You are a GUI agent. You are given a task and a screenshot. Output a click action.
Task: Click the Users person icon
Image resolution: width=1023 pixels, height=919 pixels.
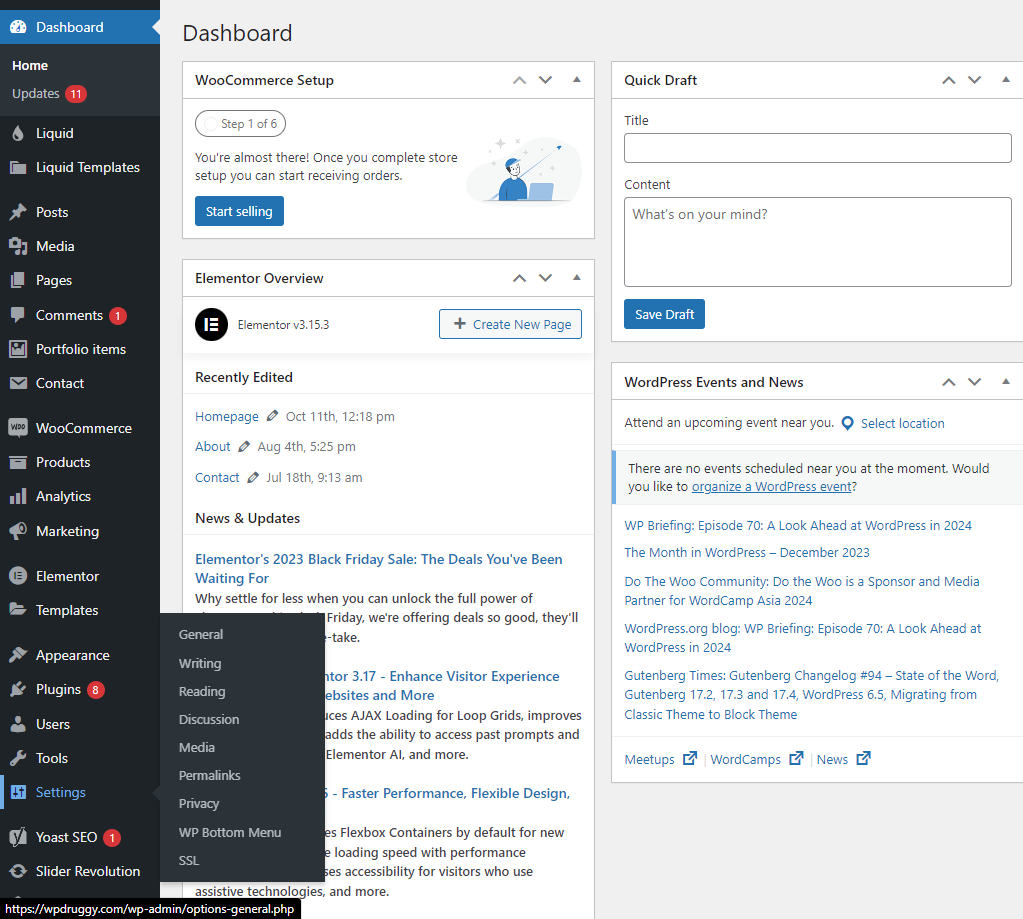pos(18,724)
